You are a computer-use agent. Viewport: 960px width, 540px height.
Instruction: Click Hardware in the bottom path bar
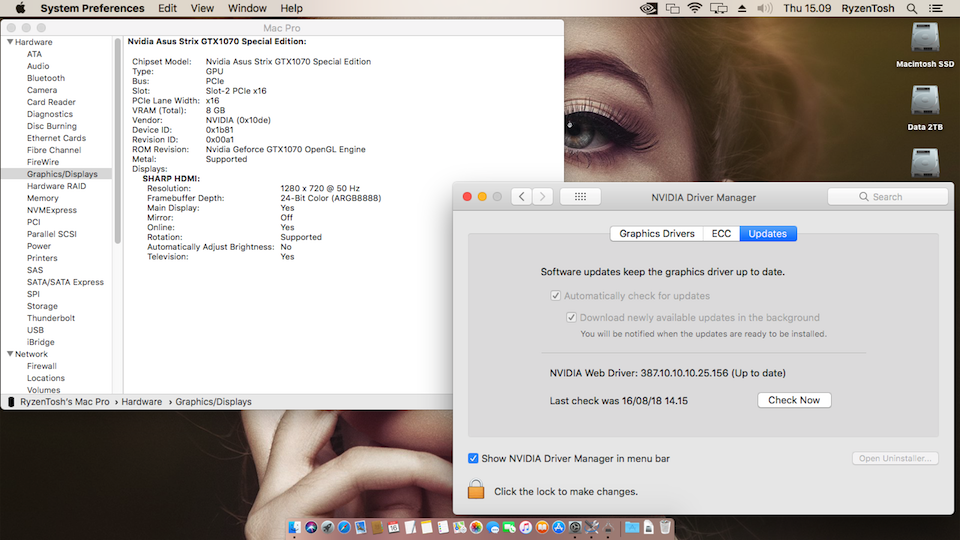(x=141, y=402)
